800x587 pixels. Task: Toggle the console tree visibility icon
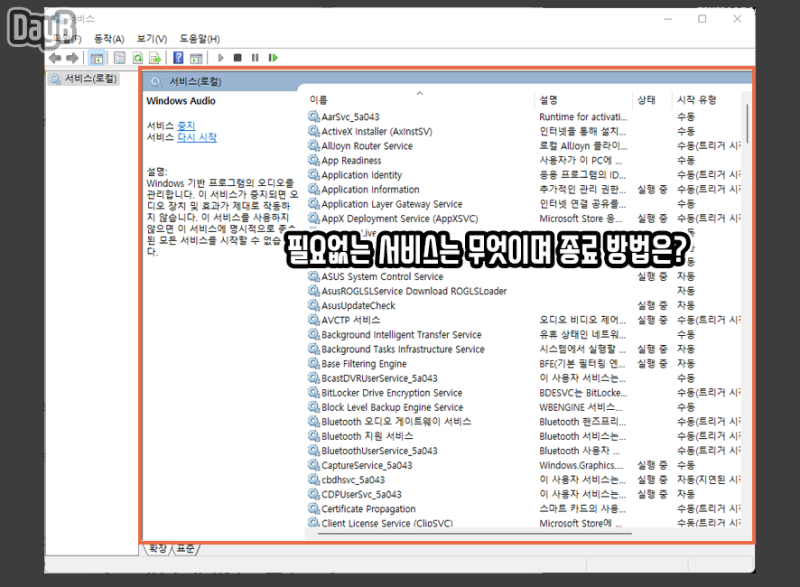tap(96, 58)
